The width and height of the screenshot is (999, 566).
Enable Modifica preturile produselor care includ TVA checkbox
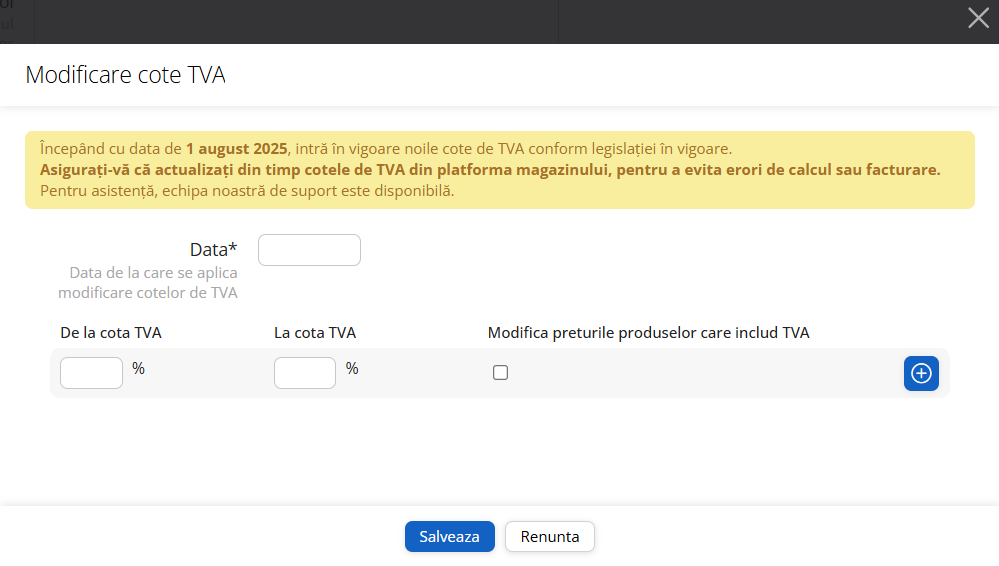click(x=500, y=372)
